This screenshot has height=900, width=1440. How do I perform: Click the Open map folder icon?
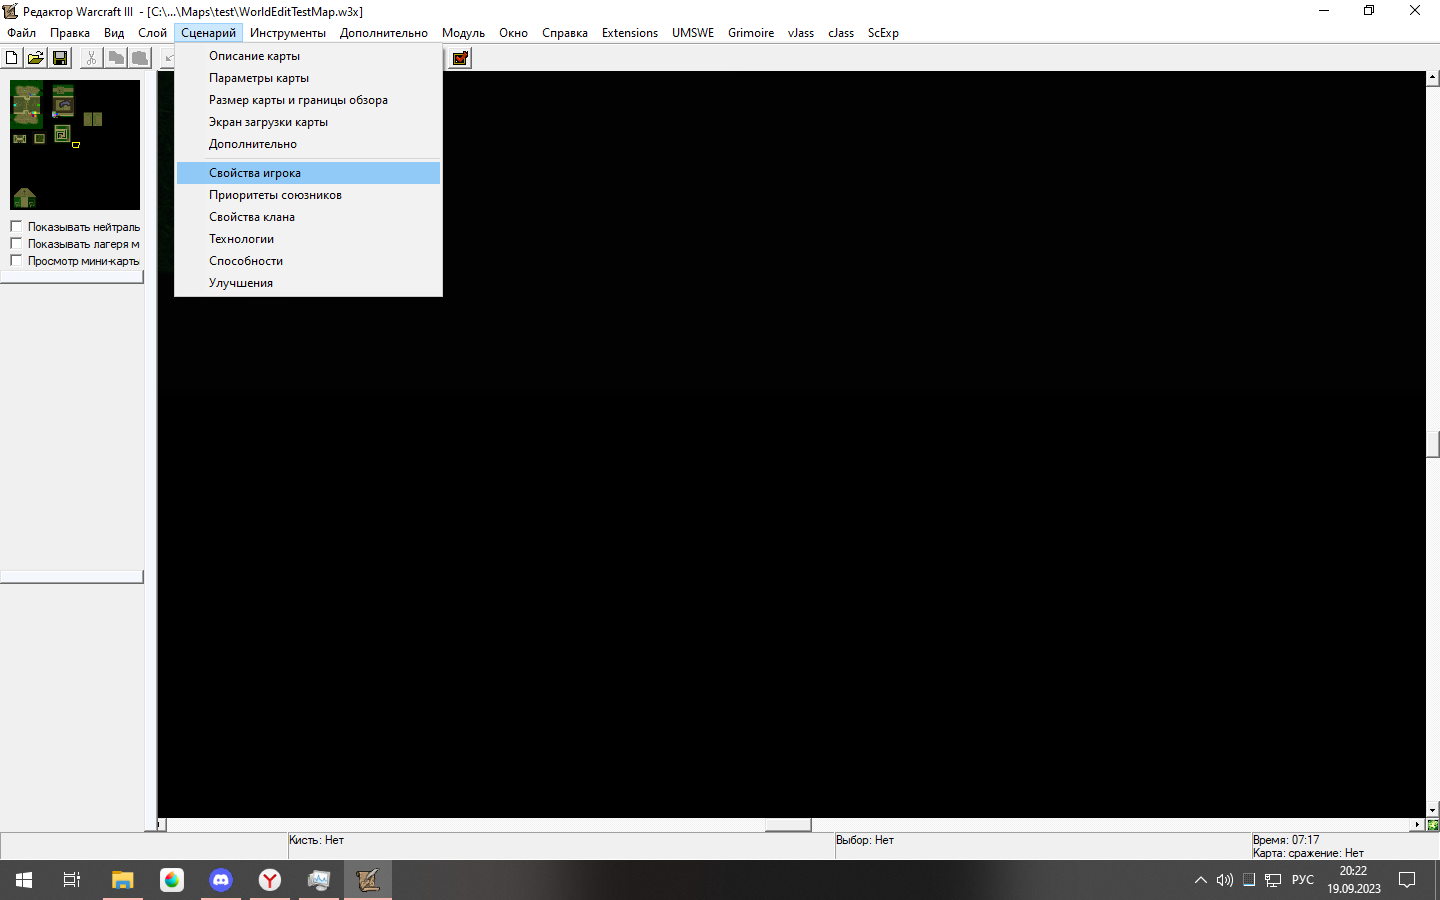click(36, 58)
